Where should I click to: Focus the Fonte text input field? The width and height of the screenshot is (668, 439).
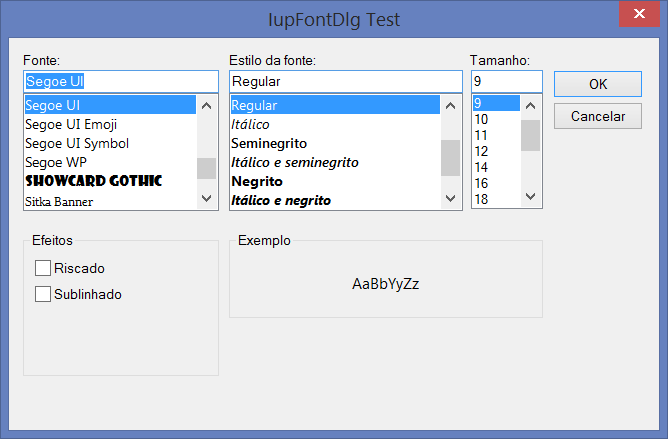tap(121, 81)
